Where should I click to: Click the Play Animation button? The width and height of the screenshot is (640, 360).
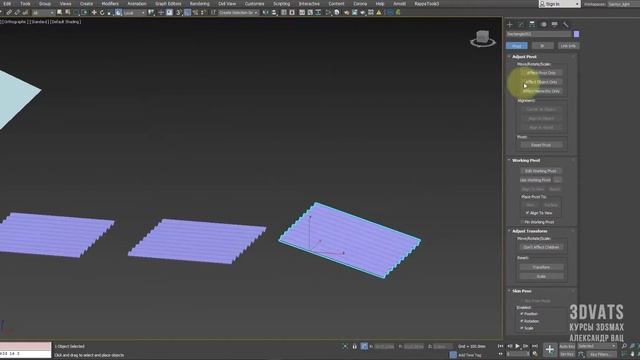[x=518, y=346]
